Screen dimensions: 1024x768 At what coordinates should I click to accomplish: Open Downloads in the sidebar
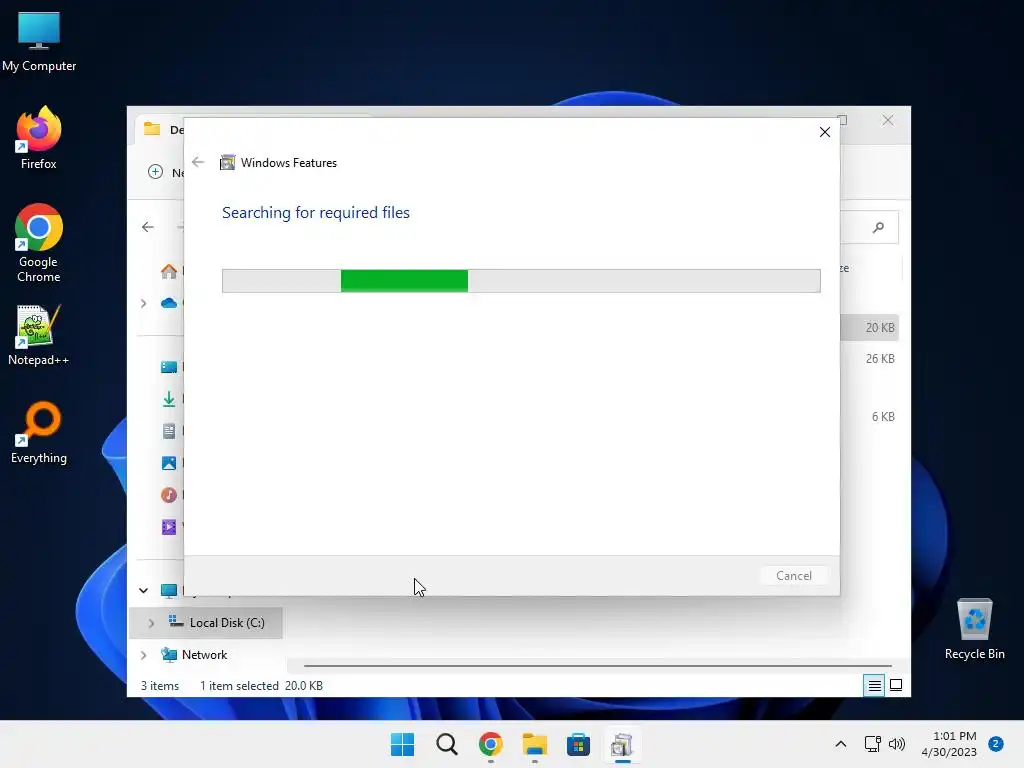169,399
